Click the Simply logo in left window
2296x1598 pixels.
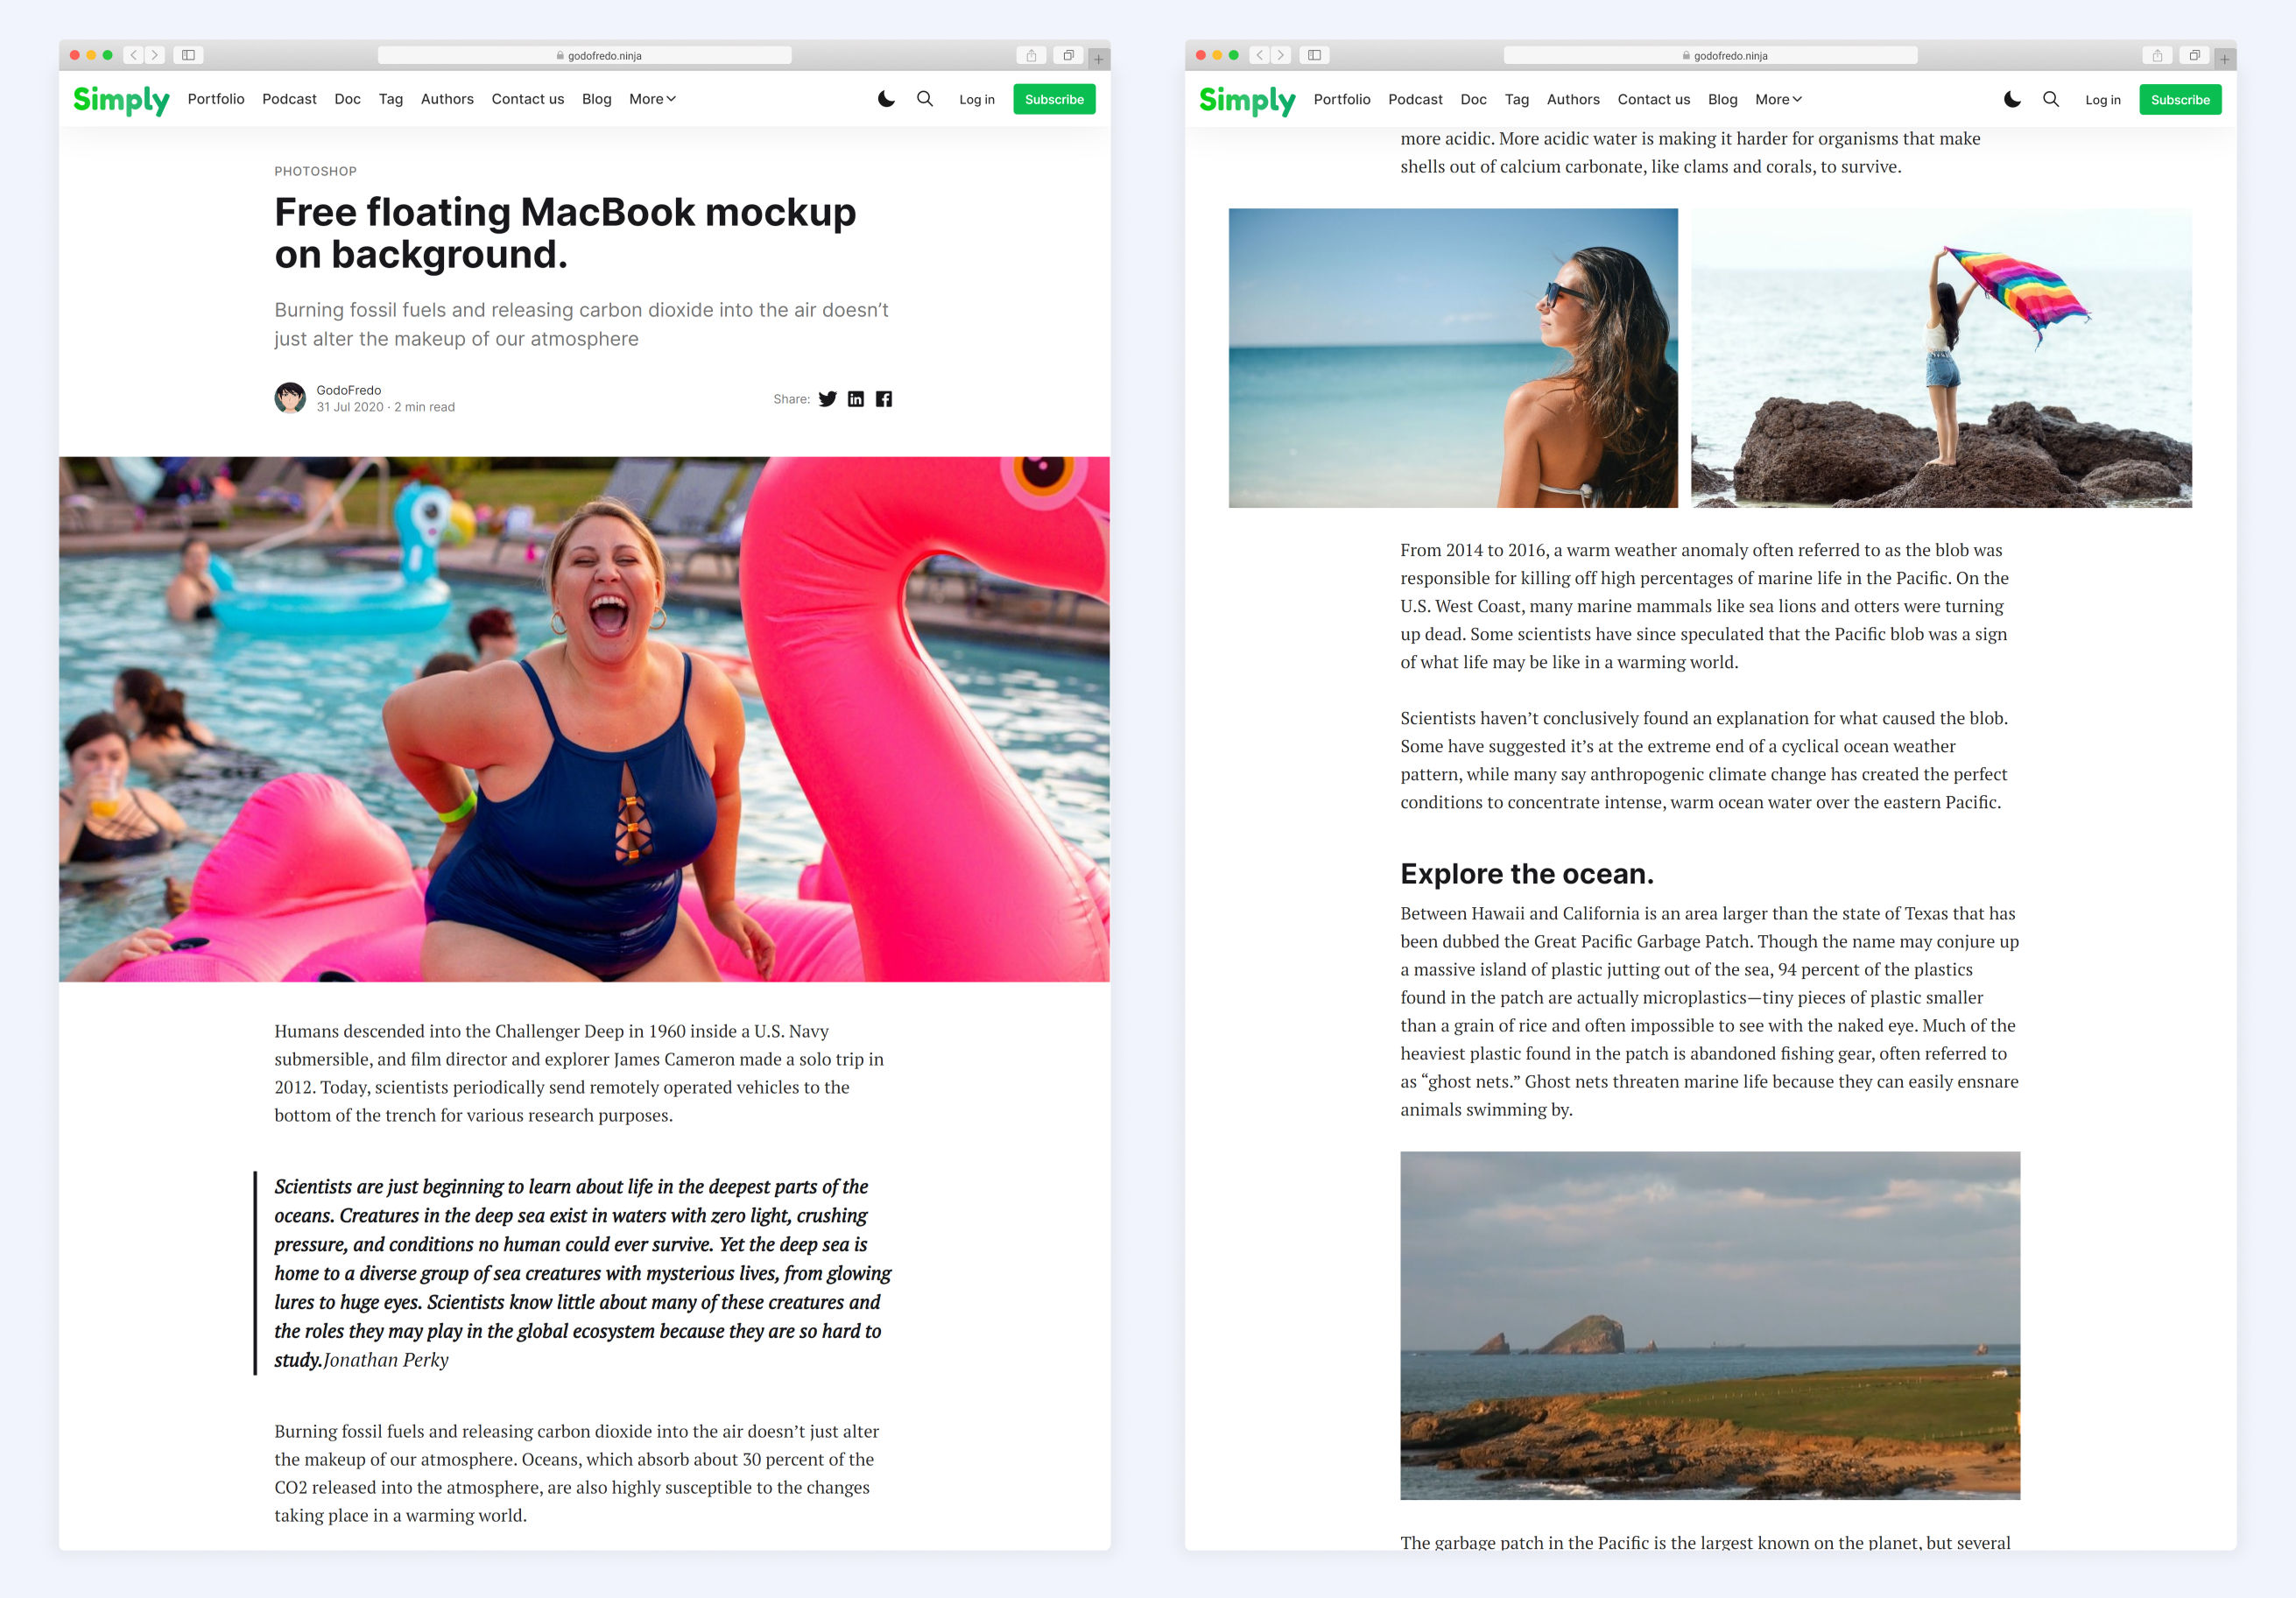tap(121, 100)
